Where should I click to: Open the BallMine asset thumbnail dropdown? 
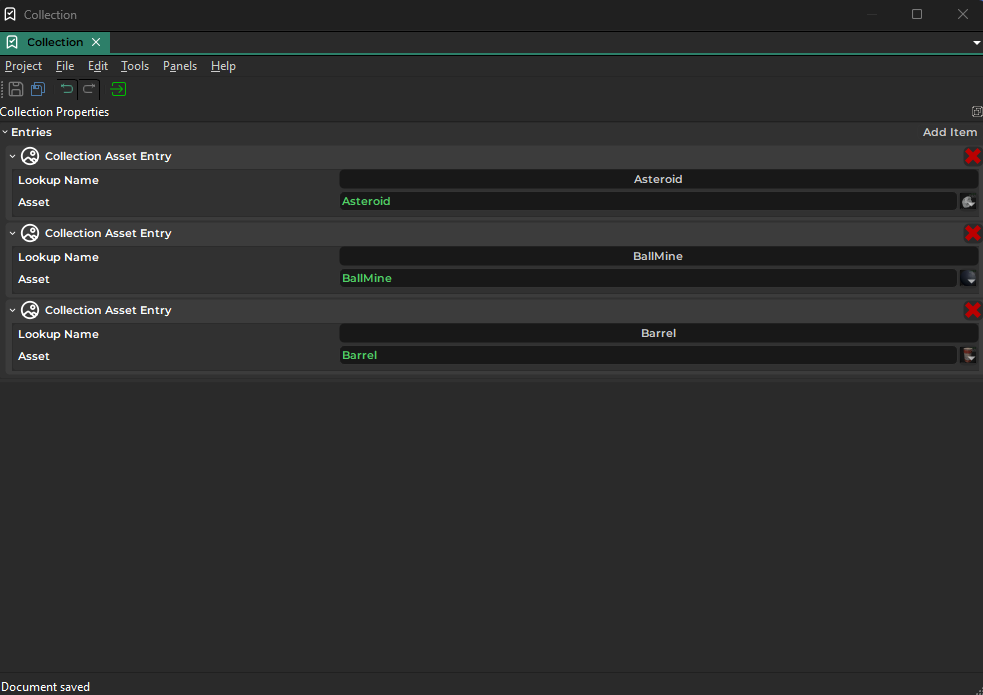click(x=968, y=279)
